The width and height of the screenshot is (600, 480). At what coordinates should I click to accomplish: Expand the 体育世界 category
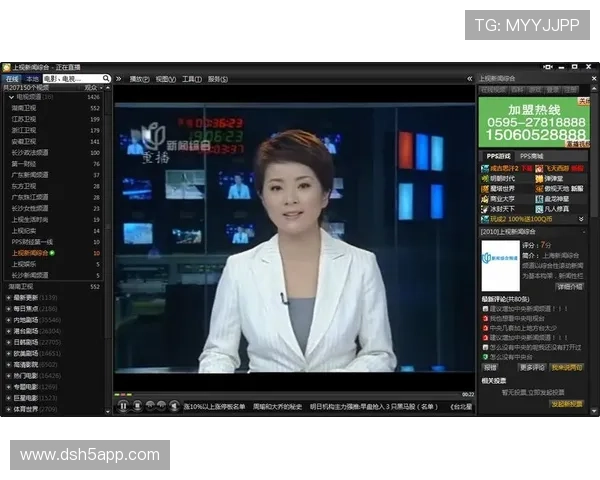click(8, 409)
